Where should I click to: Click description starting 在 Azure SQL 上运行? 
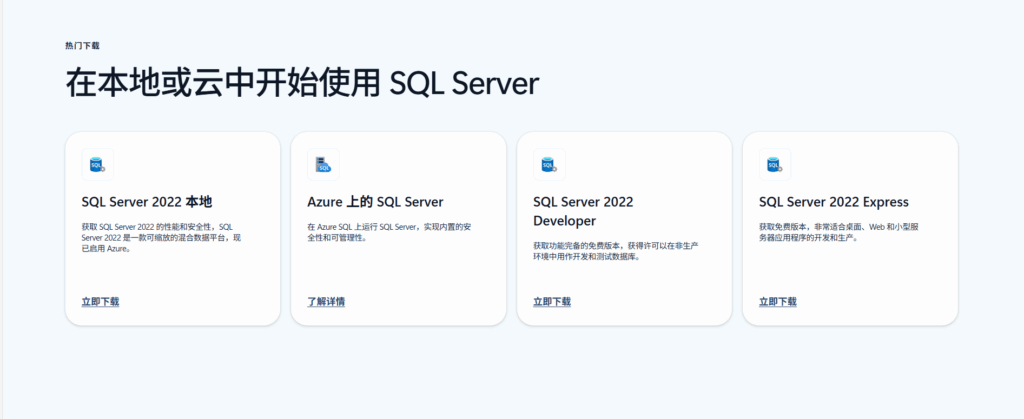pos(389,232)
